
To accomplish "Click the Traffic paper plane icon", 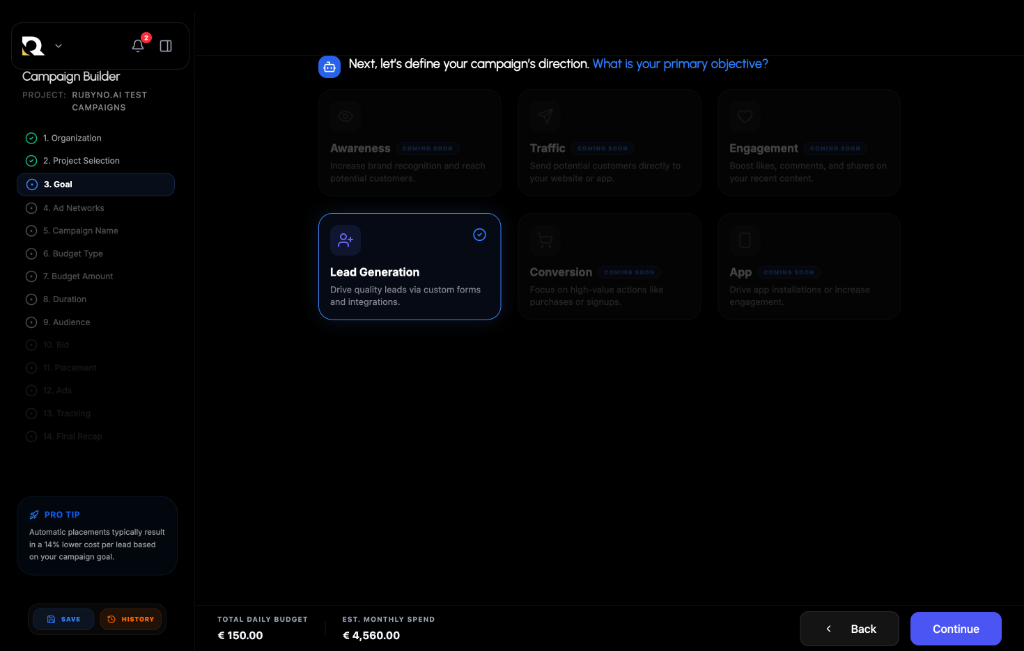I will point(545,116).
